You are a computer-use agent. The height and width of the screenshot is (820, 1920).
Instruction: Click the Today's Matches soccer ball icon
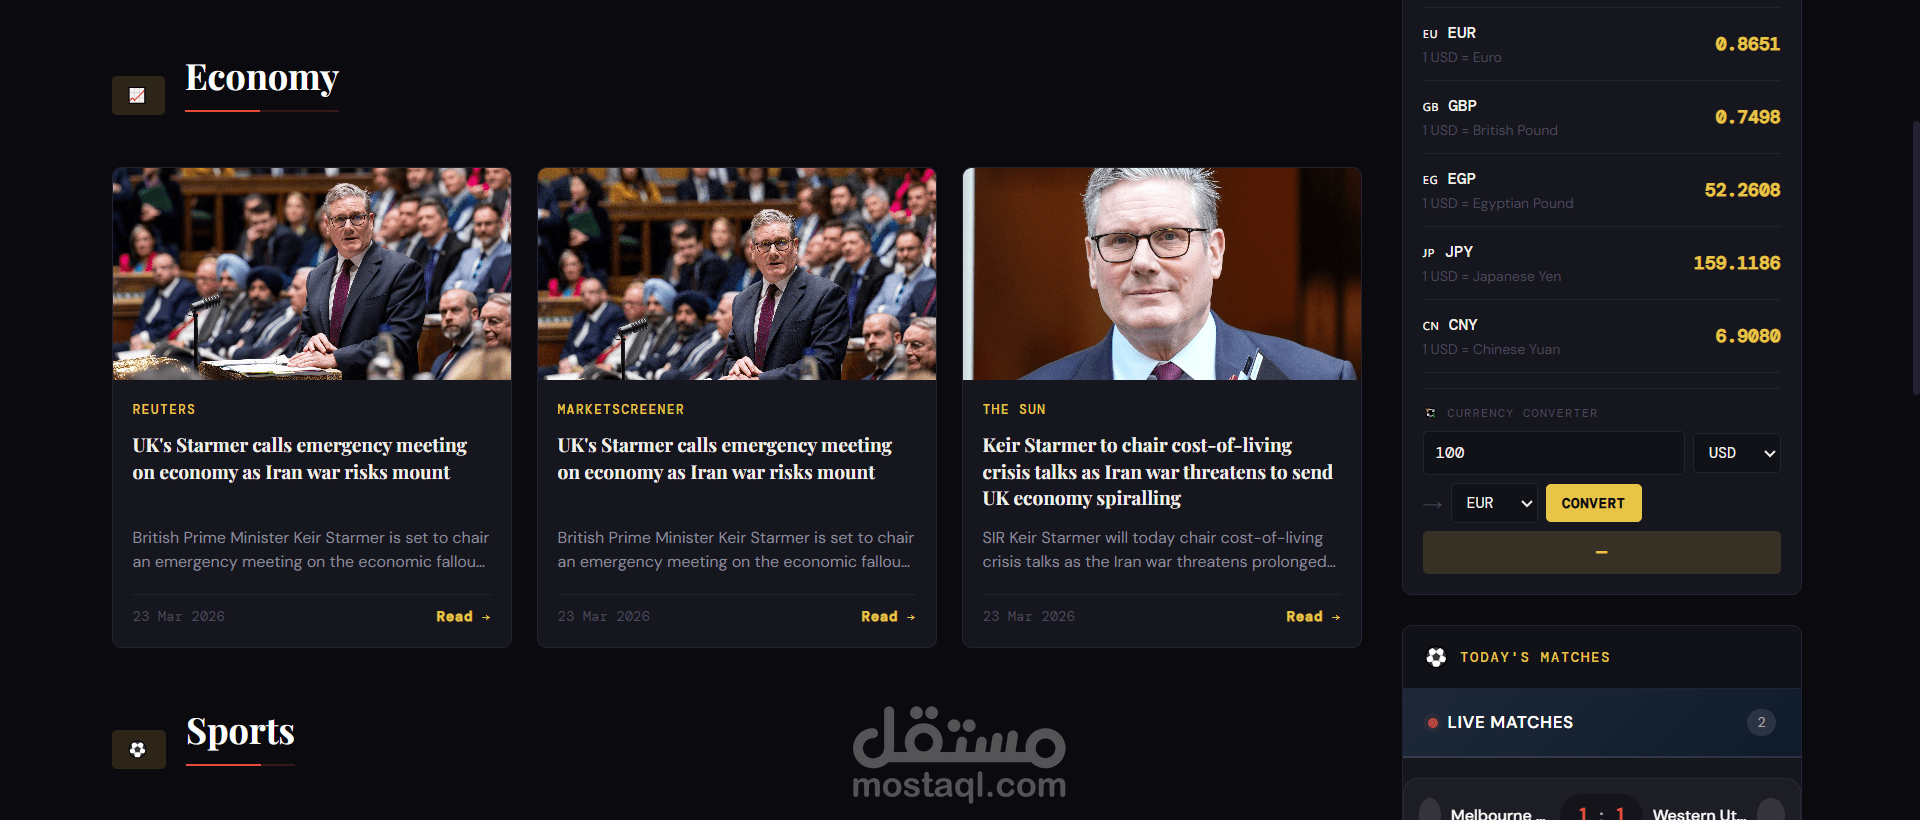pos(1436,657)
